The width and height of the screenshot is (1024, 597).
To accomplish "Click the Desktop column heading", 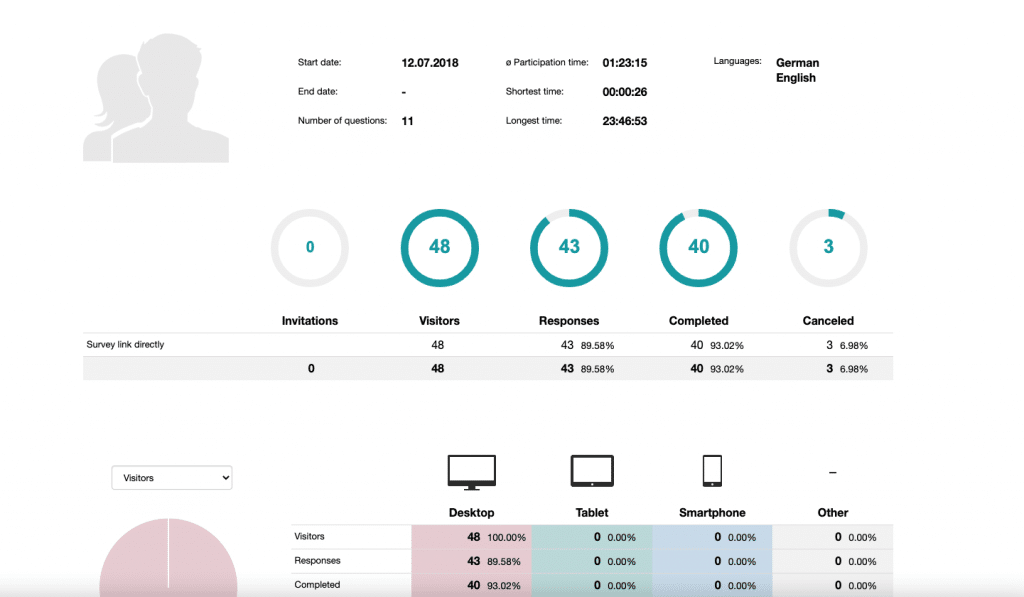I will (x=472, y=513).
